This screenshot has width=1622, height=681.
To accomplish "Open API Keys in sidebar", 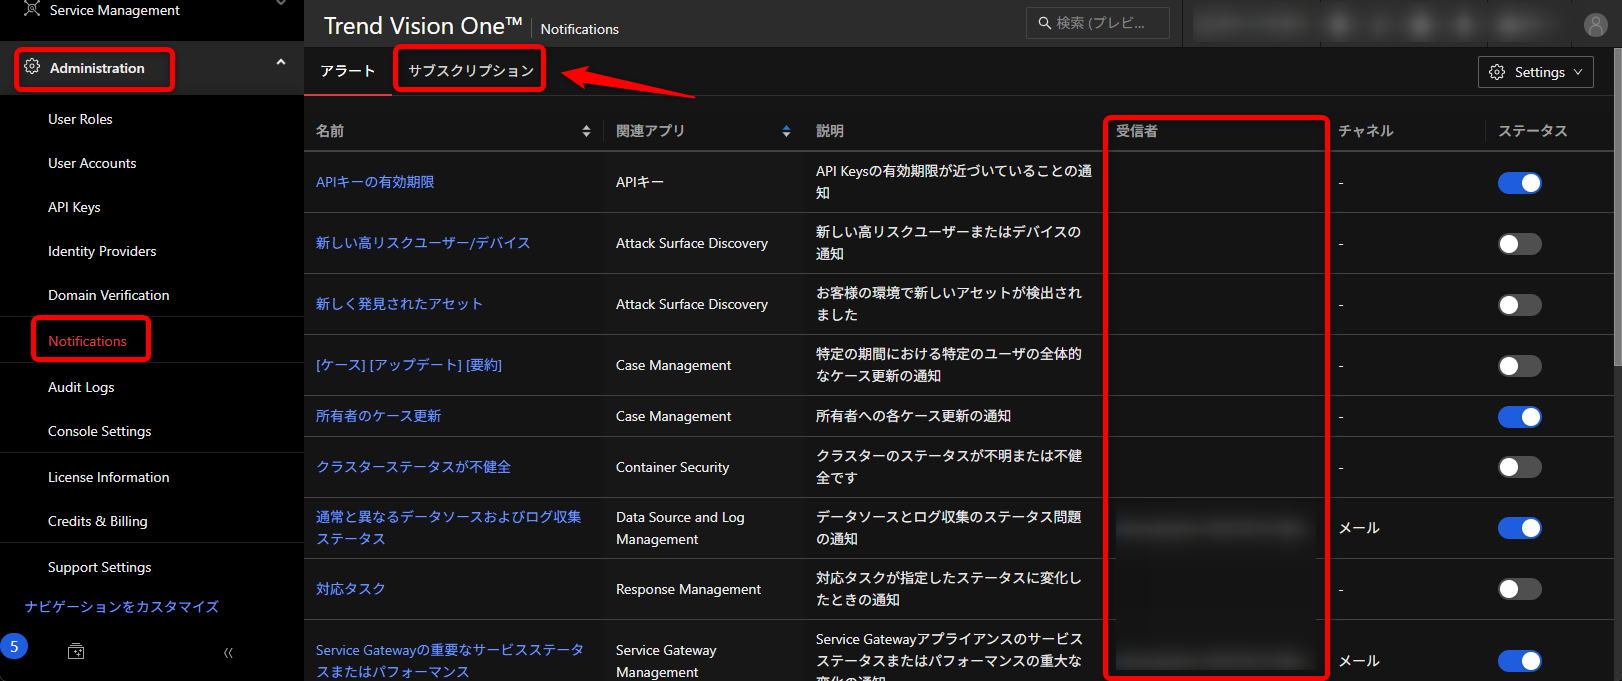I will [x=74, y=207].
